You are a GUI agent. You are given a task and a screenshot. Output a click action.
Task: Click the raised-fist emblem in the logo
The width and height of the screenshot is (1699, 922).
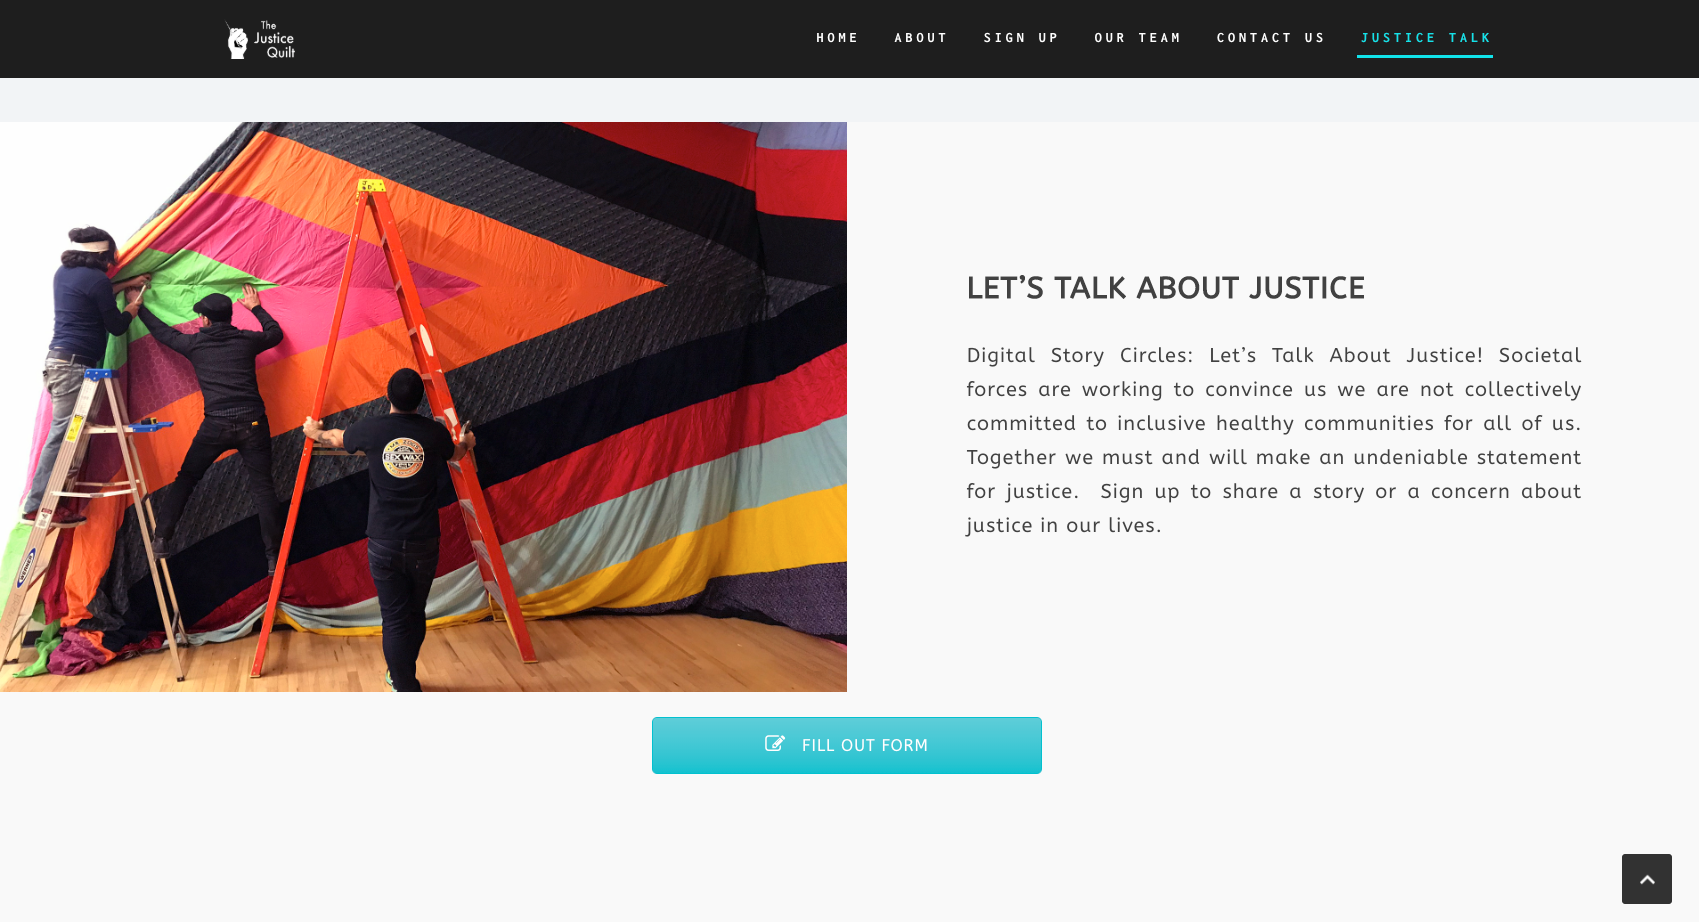coord(237,41)
